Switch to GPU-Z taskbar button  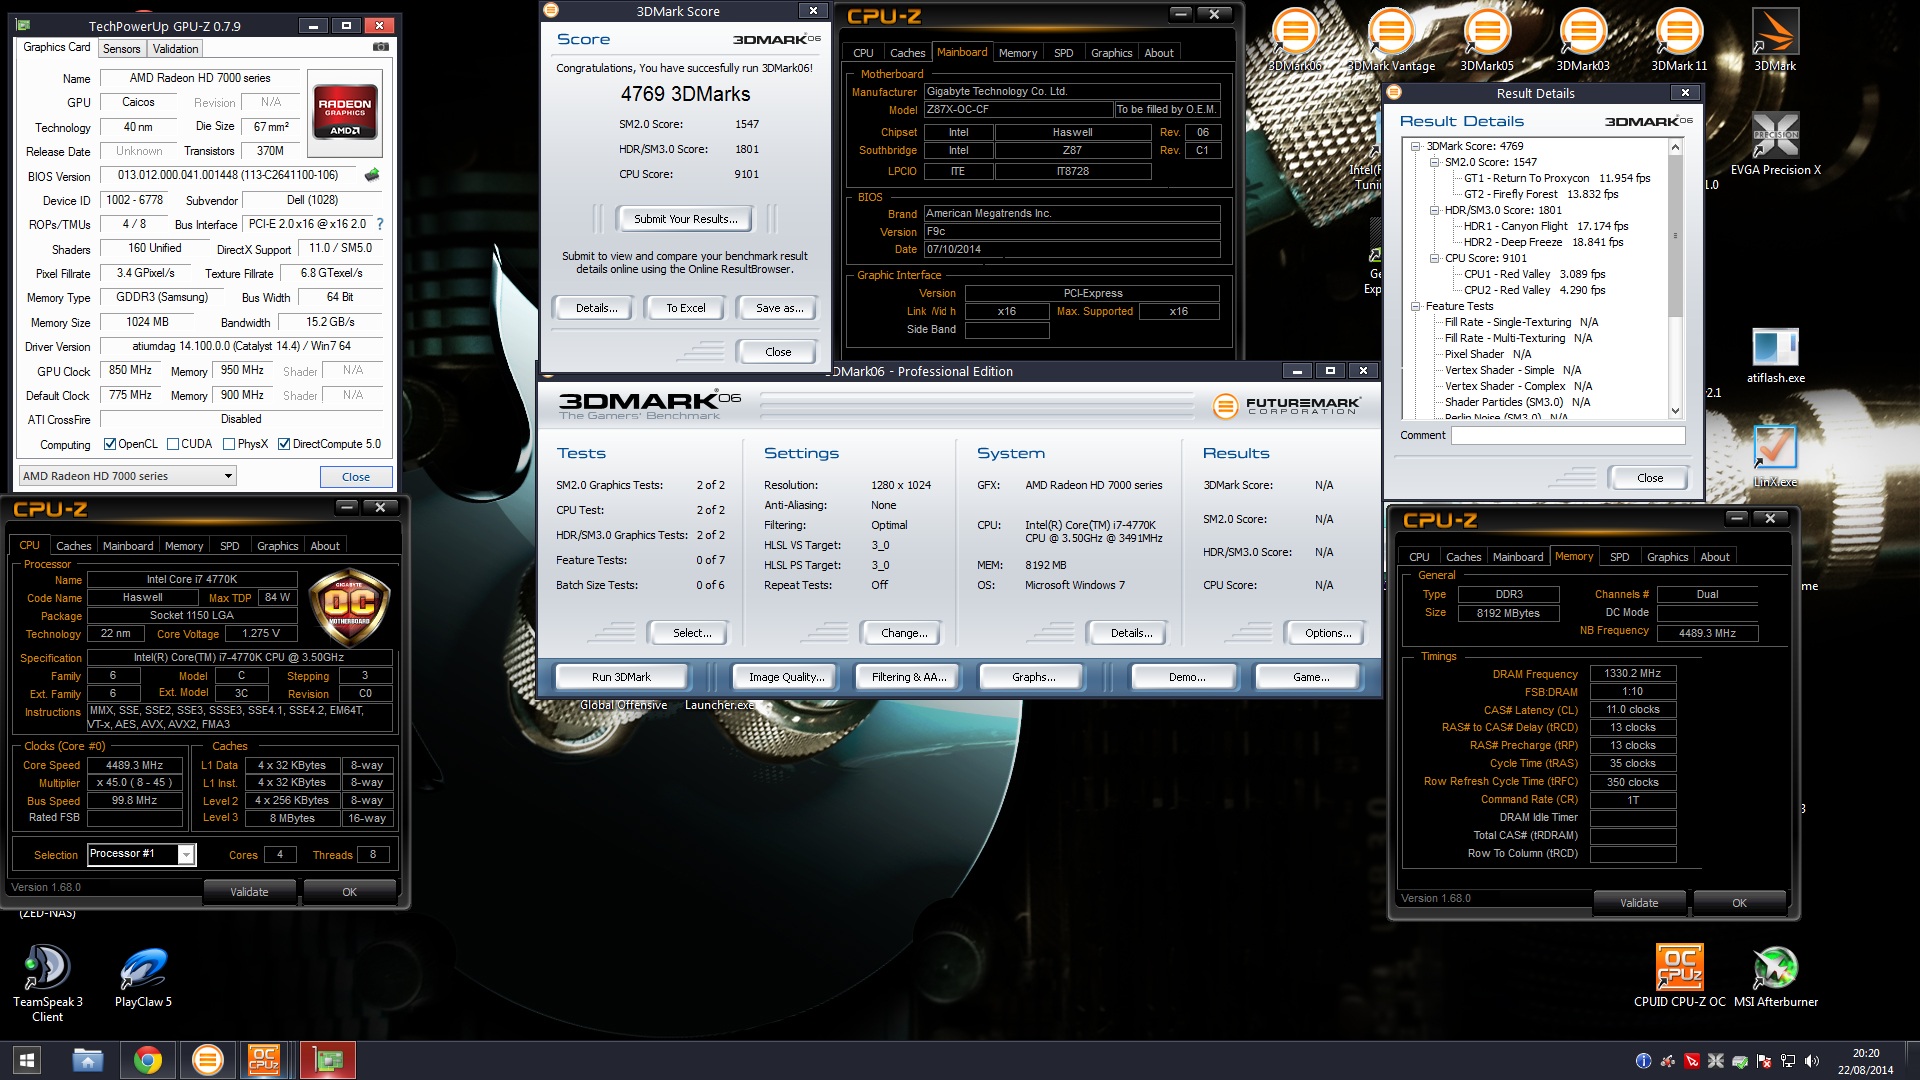click(x=328, y=1060)
